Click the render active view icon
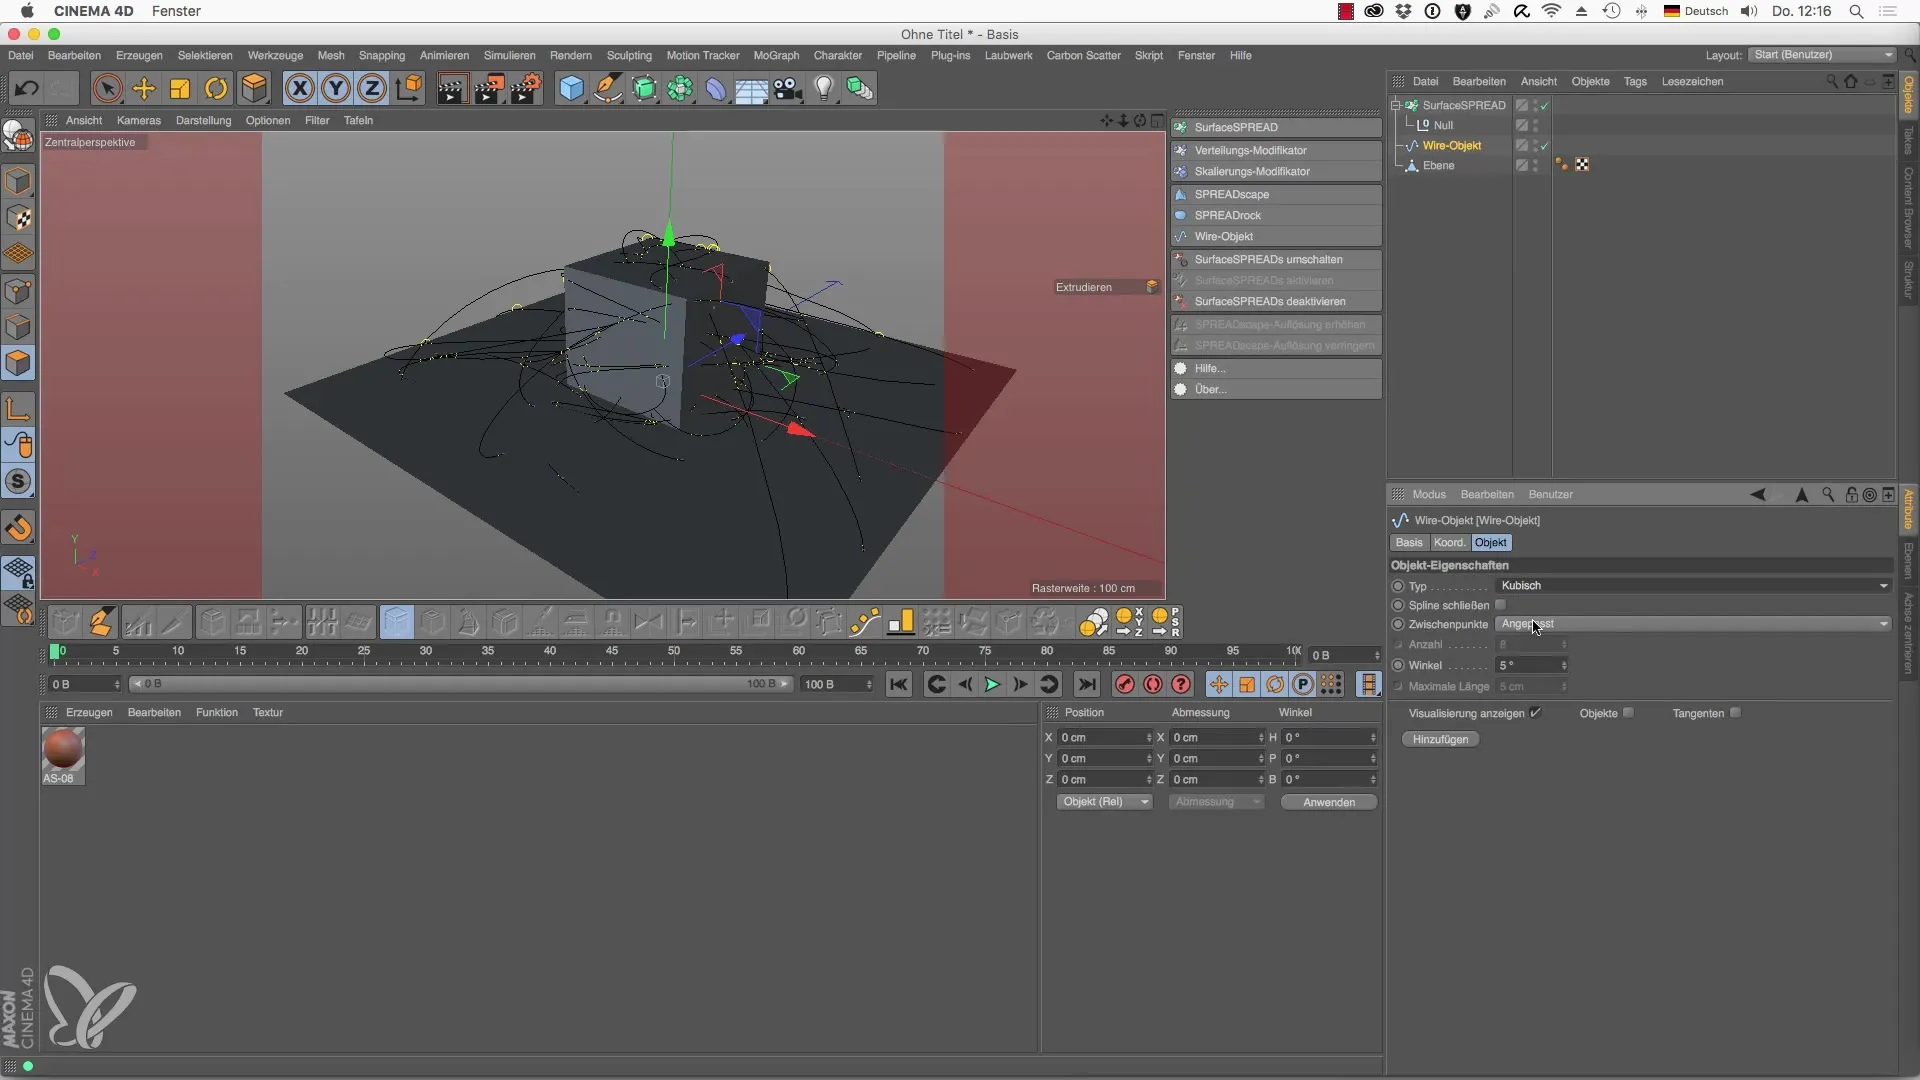Screen dimensions: 1920x1080 [452, 88]
